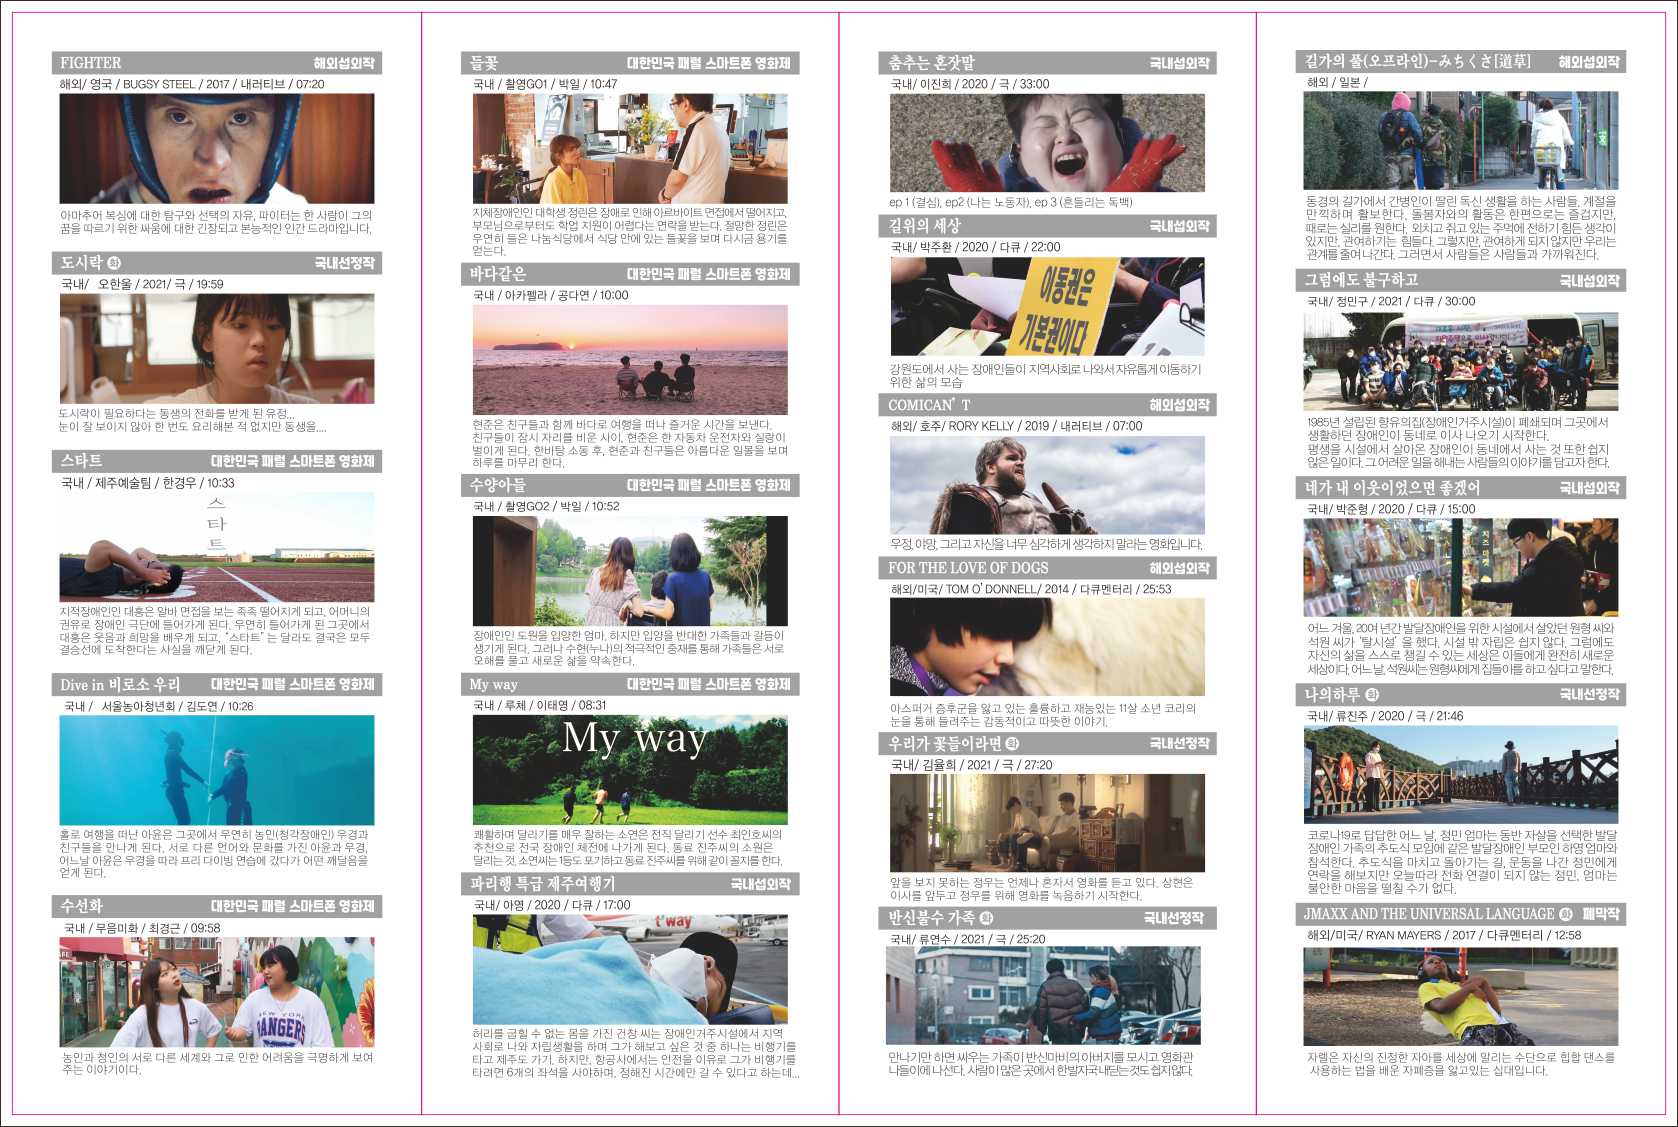Click the circled icon after 반신불수 가족
Viewport: 1678px width, 1127px height.
click(986, 918)
